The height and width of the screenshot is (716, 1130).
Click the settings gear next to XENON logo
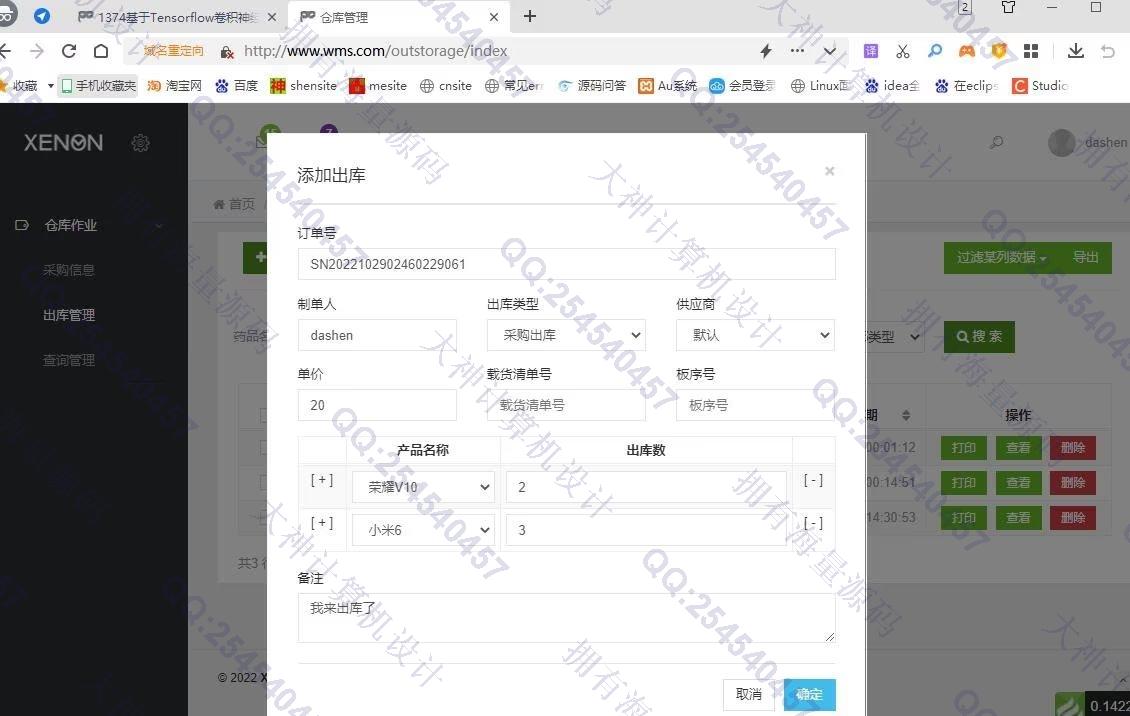pyautogui.click(x=141, y=143)
